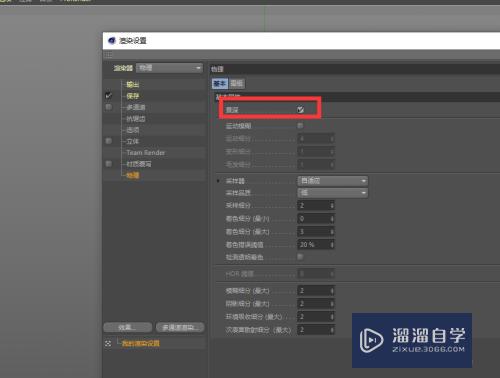Select 多通道 in the settings list
The image size is (500, 378).
point(136,107)
